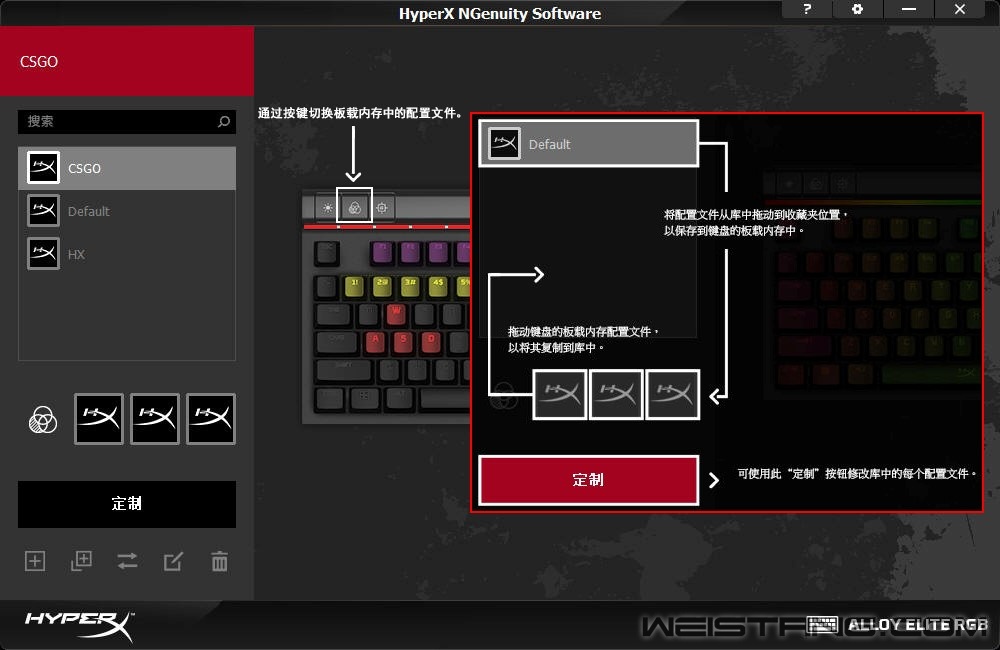The image size is (1000, 650).
Task: Delete the profile with the trash icon
Action: [x=219, y=561]
